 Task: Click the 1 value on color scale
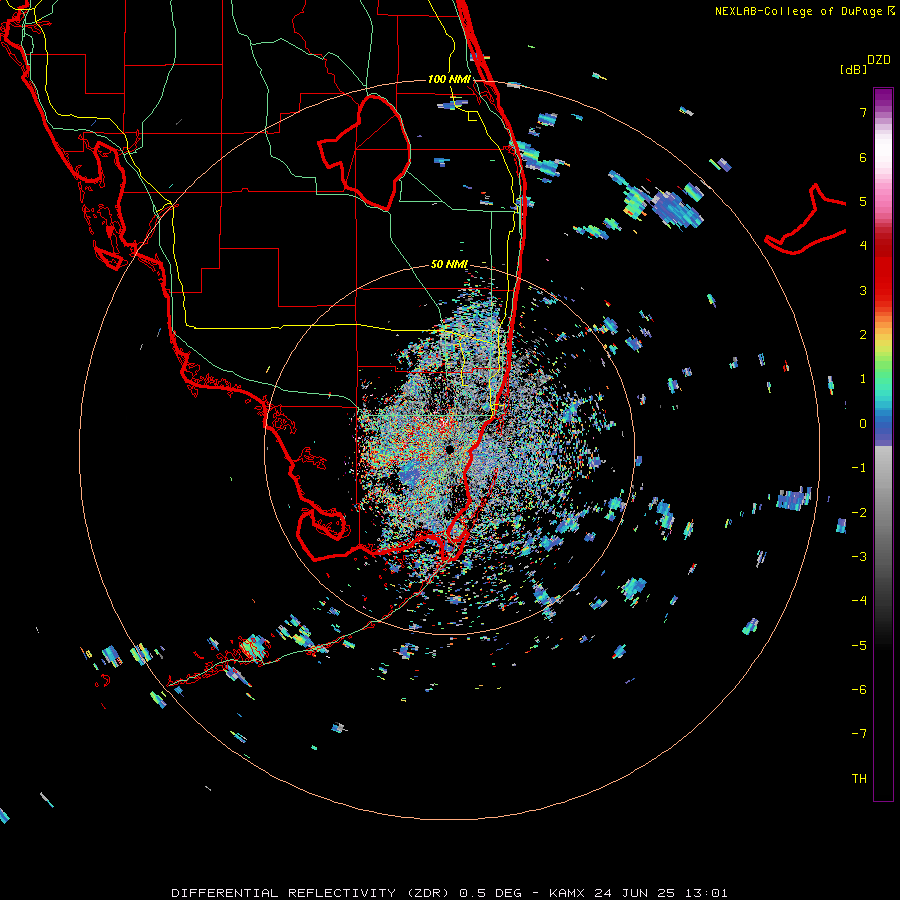tap(863, 379)
